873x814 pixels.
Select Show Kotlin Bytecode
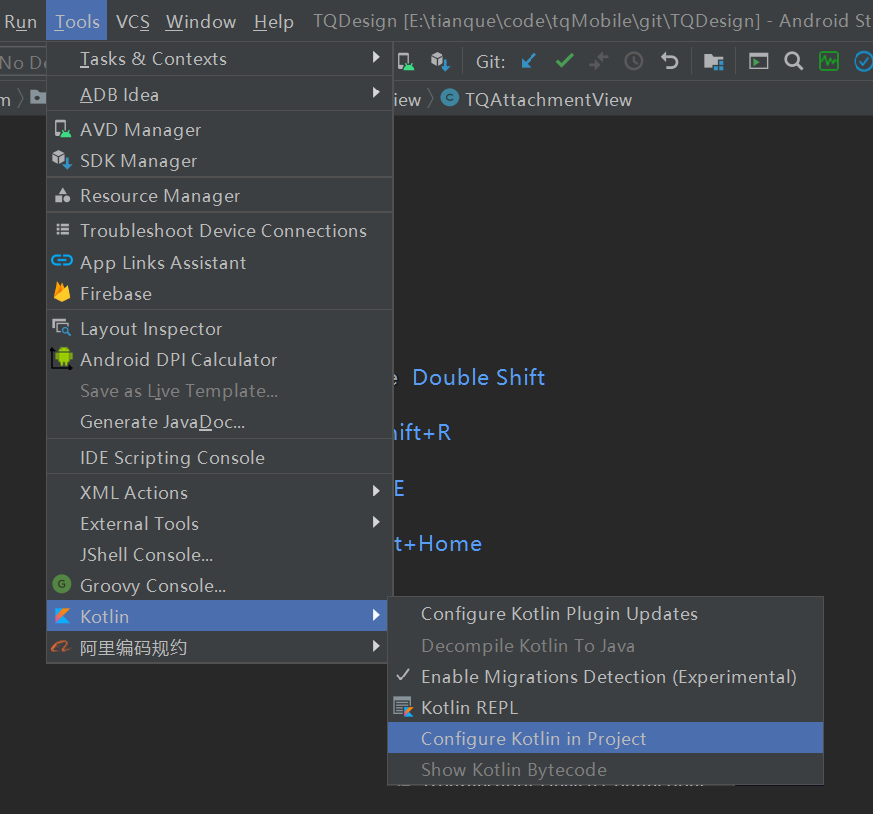605,769
